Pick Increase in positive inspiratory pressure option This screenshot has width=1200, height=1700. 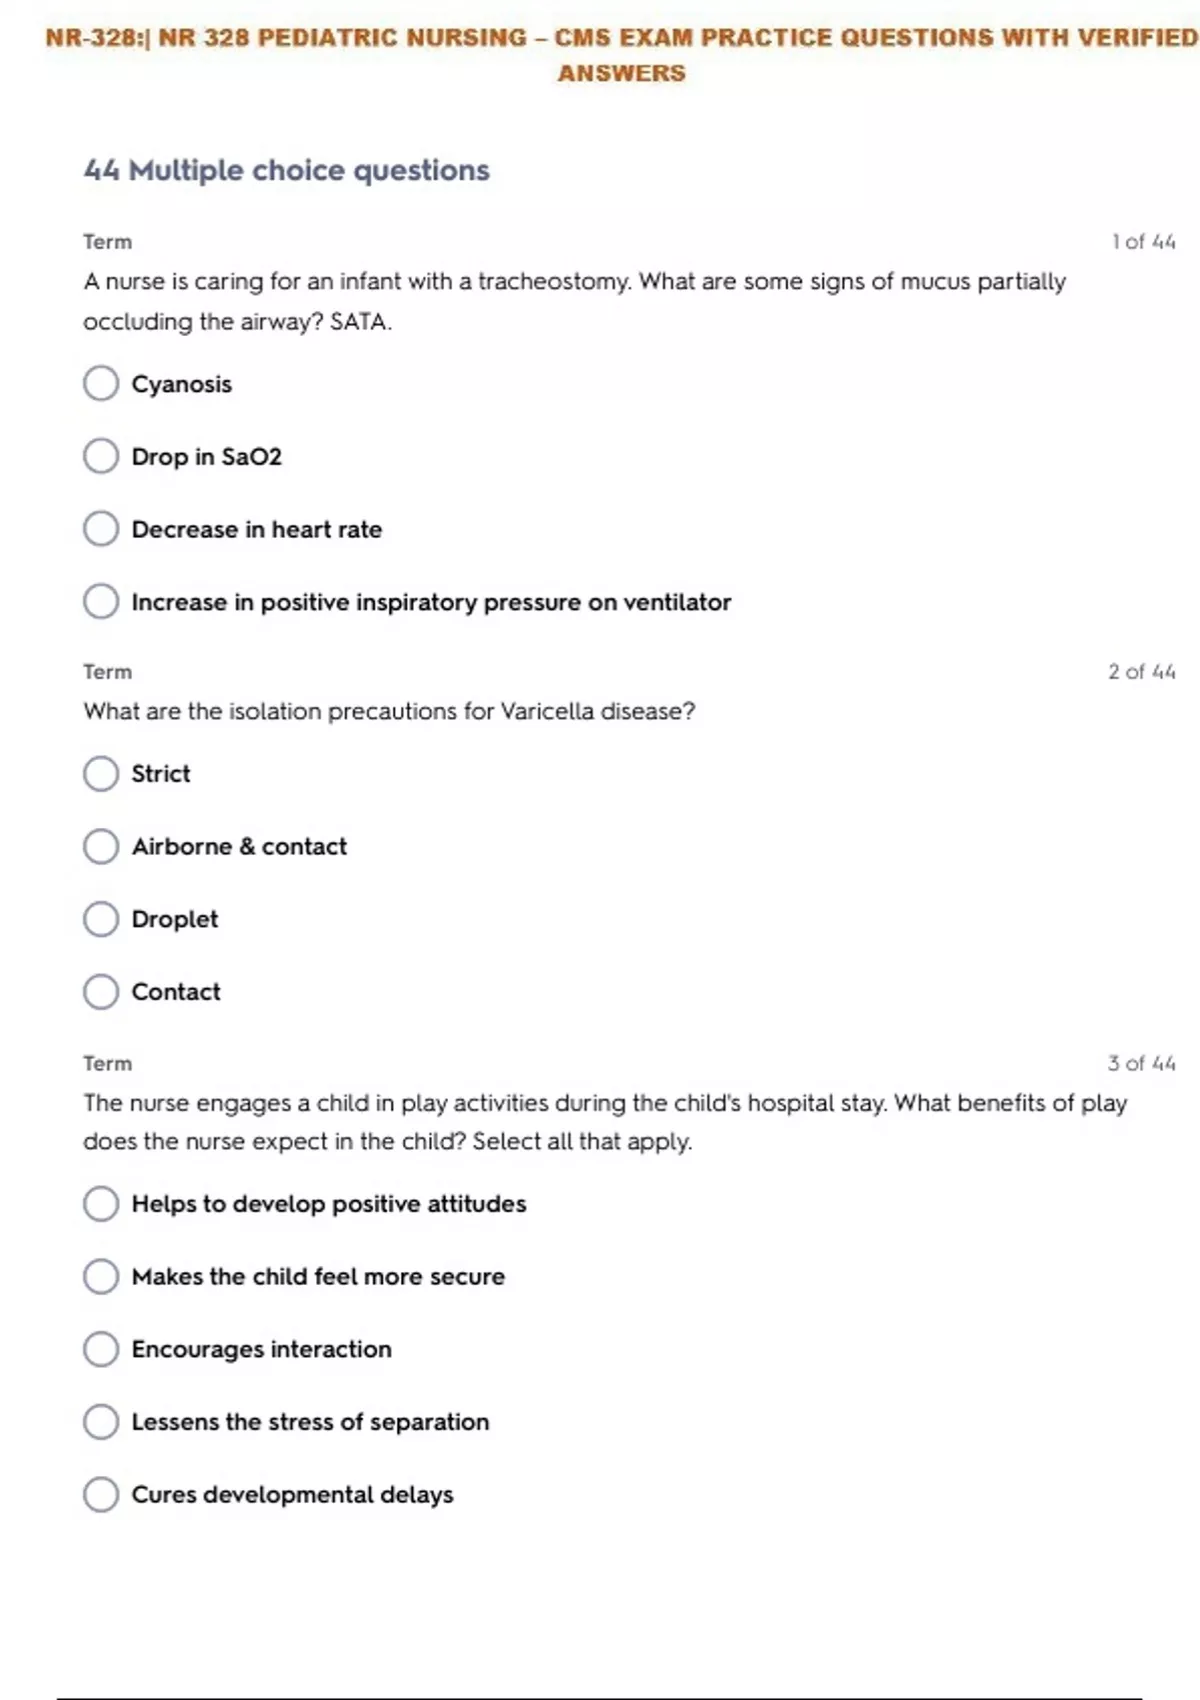click(101, 602)
